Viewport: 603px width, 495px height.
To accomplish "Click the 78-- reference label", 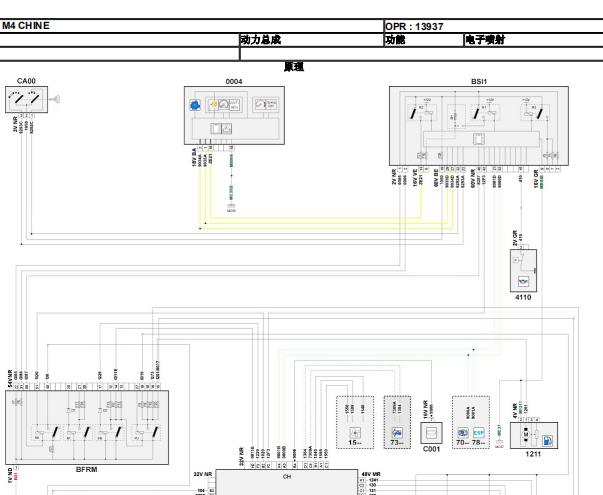I will 479,443.
